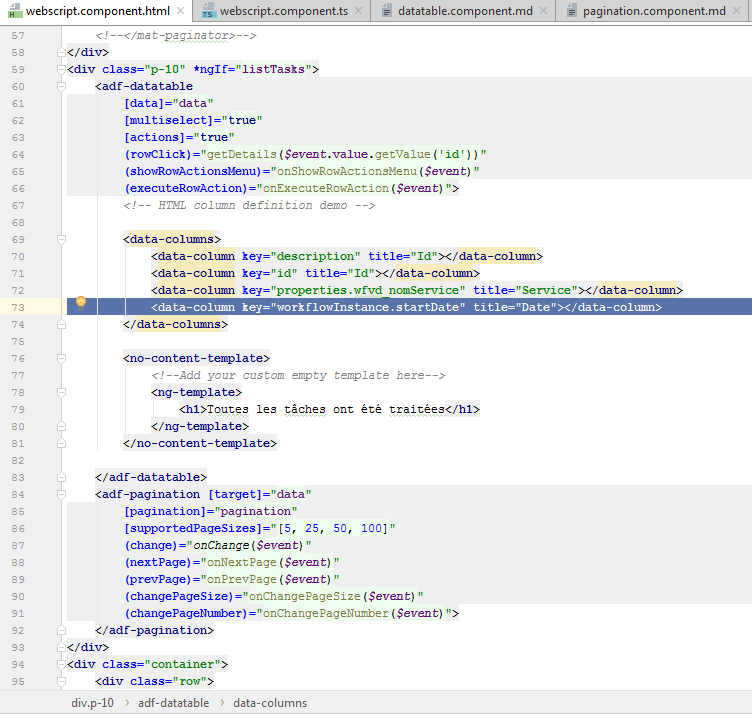This screenshot has height=714, width=752.
Task: Collapse the div container block on line 94
Action: pos(61,664)
